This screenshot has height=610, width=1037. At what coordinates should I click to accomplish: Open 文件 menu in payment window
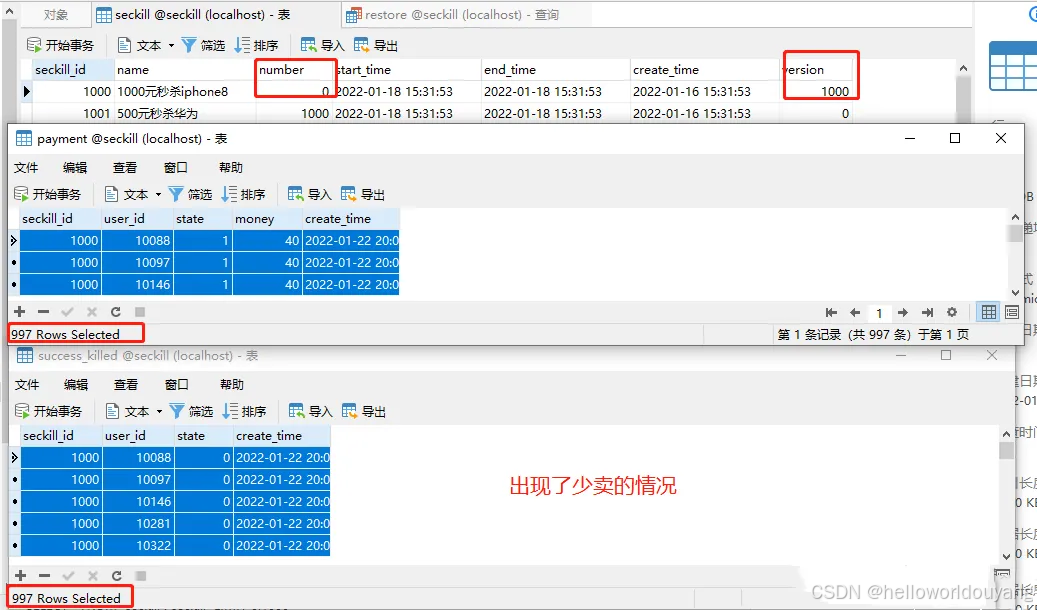pos(26,167)
